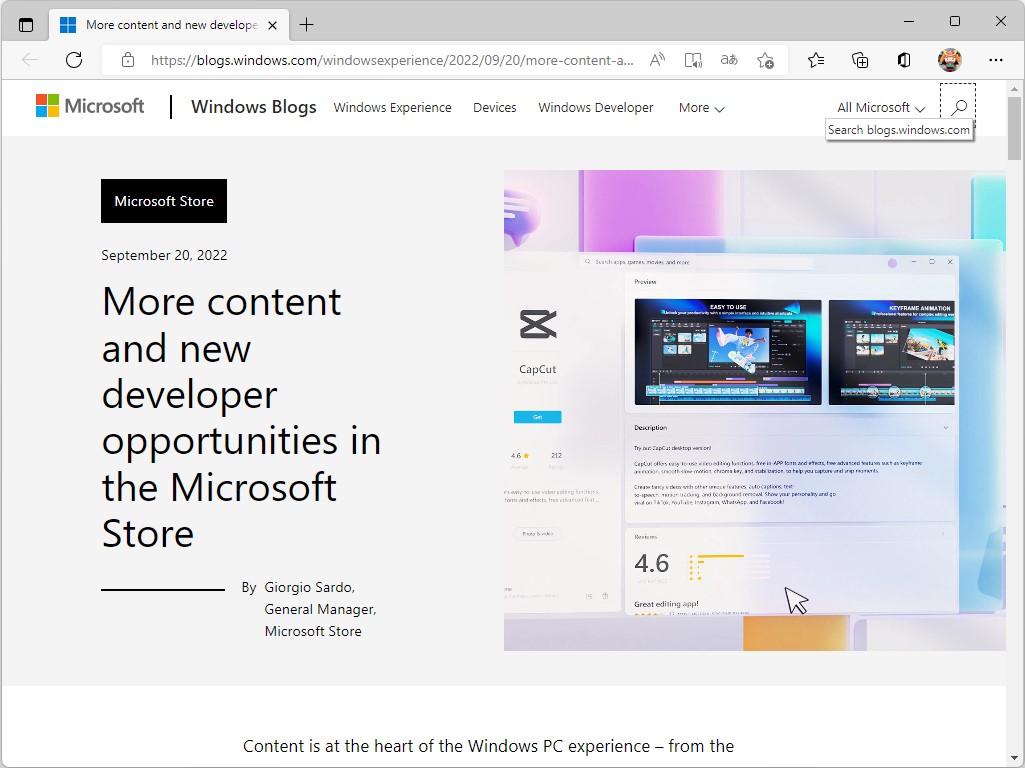Viewport: 1025px width, 768px height.
Task: Translate this page
Action: pyautogui.click(x=729, y=60)
